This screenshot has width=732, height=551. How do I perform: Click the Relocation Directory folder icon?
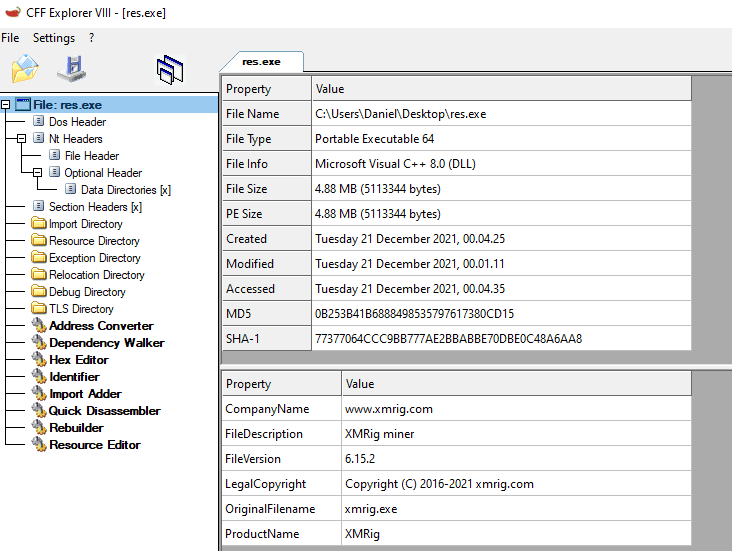(x=39, y=274)
